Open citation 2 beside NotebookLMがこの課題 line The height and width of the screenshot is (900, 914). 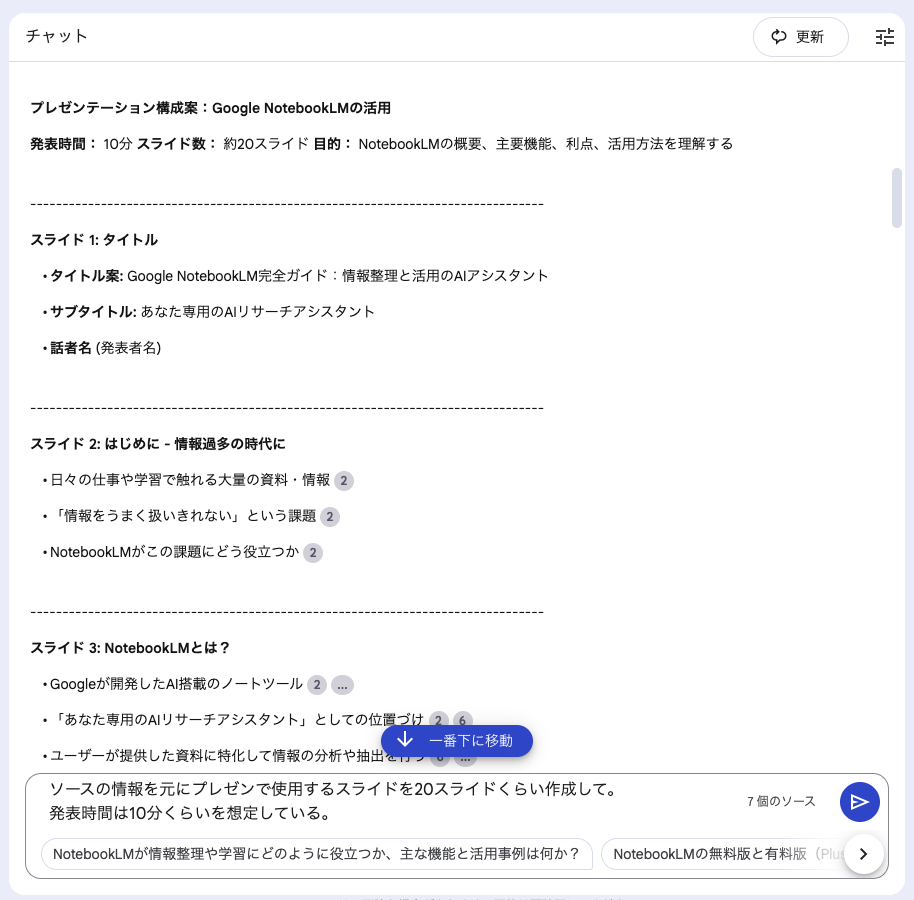313,553
